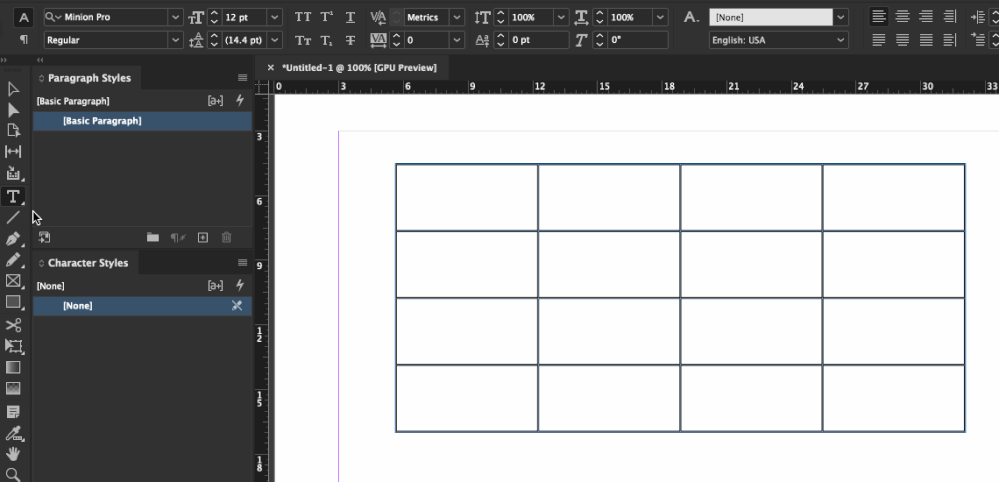This screenshot has width=999, height=482.
Task: Create new paragraph style button
Action: 203,237
